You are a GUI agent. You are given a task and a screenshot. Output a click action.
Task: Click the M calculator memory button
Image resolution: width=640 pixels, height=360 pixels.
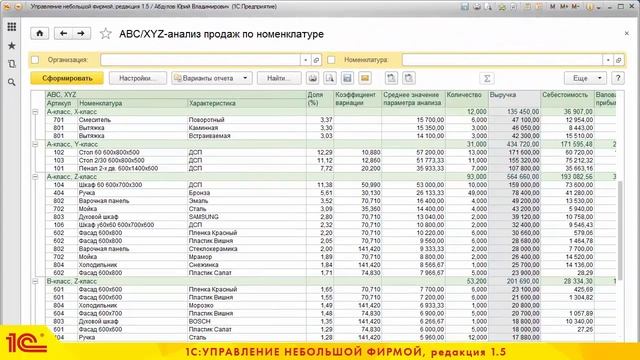[553, 7]
